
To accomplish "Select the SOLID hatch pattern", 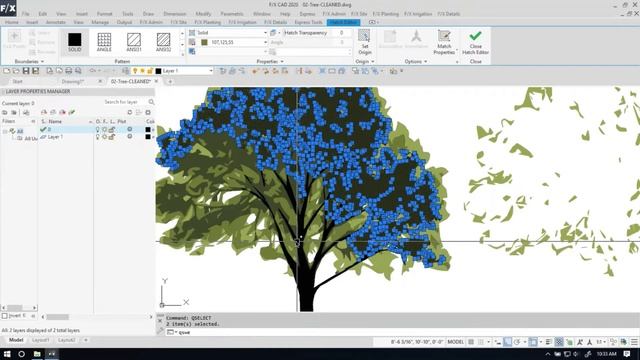I will [x=75, y=42].
